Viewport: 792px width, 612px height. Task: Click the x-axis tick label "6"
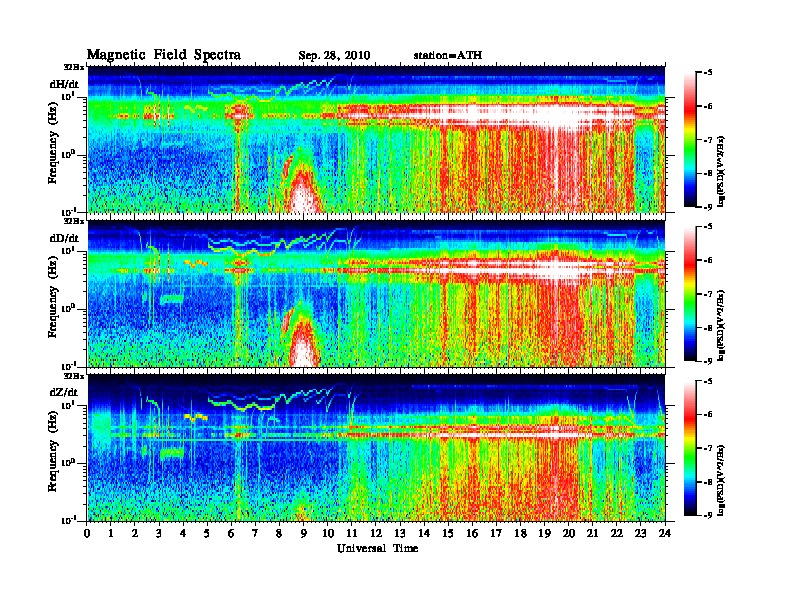[x=231, y=533]
